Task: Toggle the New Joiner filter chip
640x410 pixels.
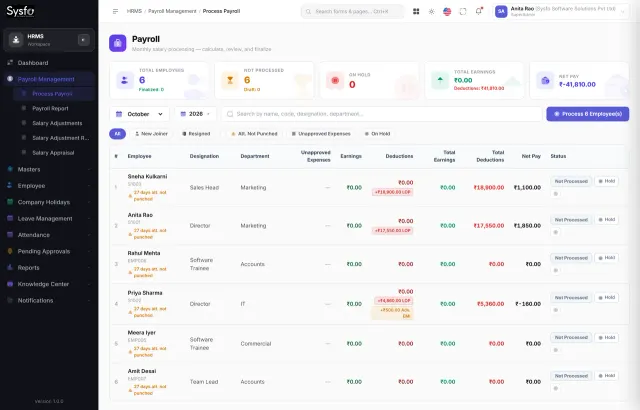Action: pos(151,134)
